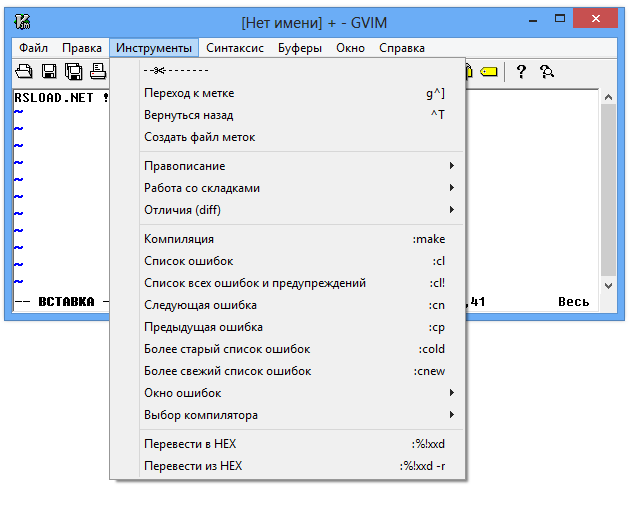The width and height of the screenshot is (632, 510).
Task: Click the ВСТАВКА mode indicator
Action: point(66,302)
